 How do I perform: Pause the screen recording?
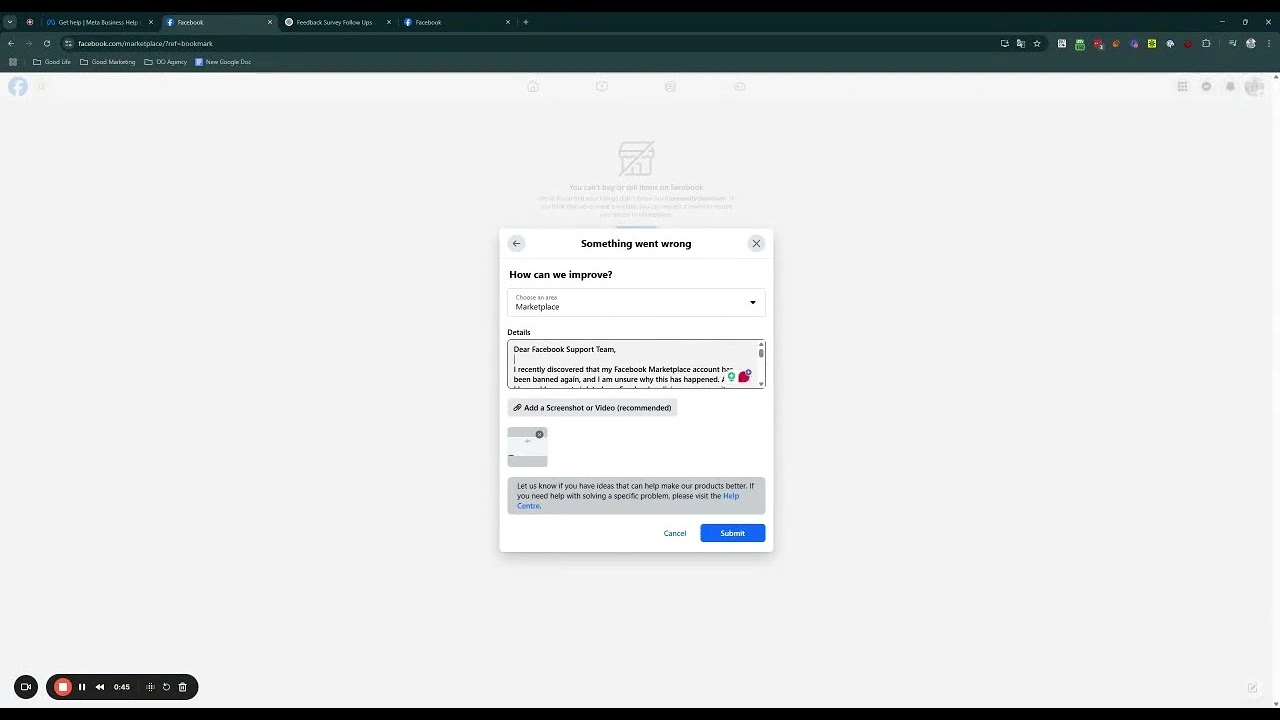coord(82,687)
